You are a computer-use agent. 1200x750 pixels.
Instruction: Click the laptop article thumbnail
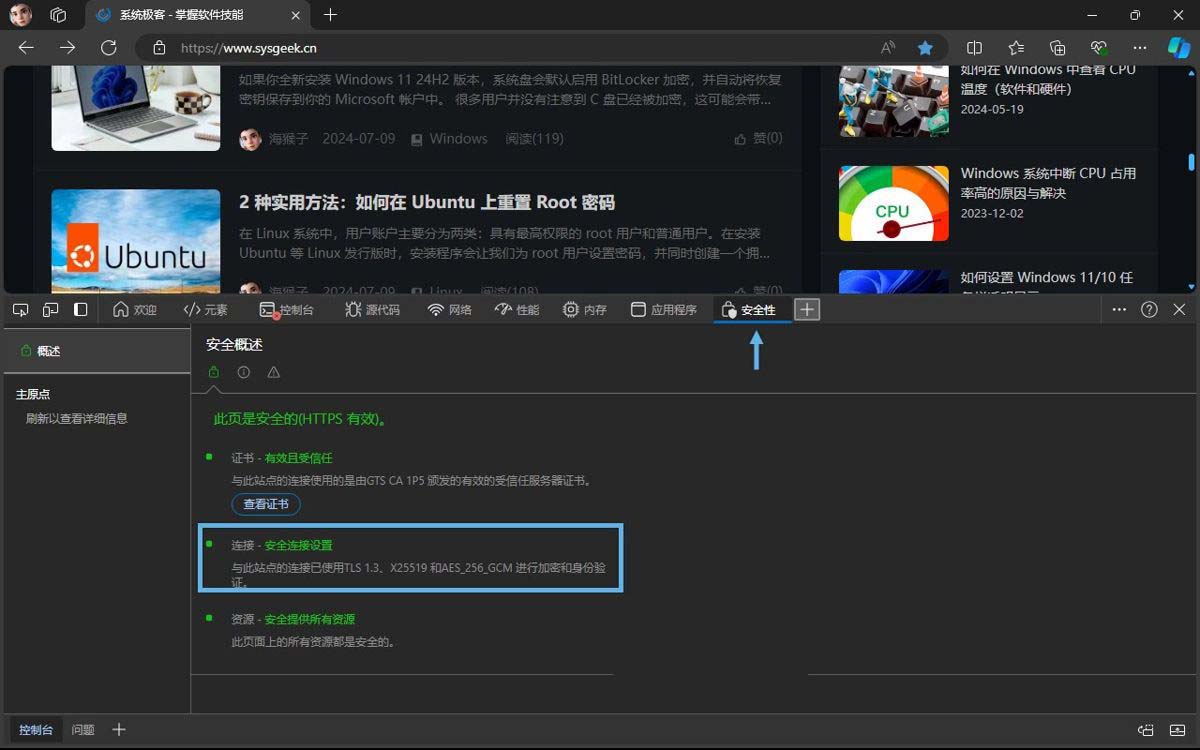(136, 109)
